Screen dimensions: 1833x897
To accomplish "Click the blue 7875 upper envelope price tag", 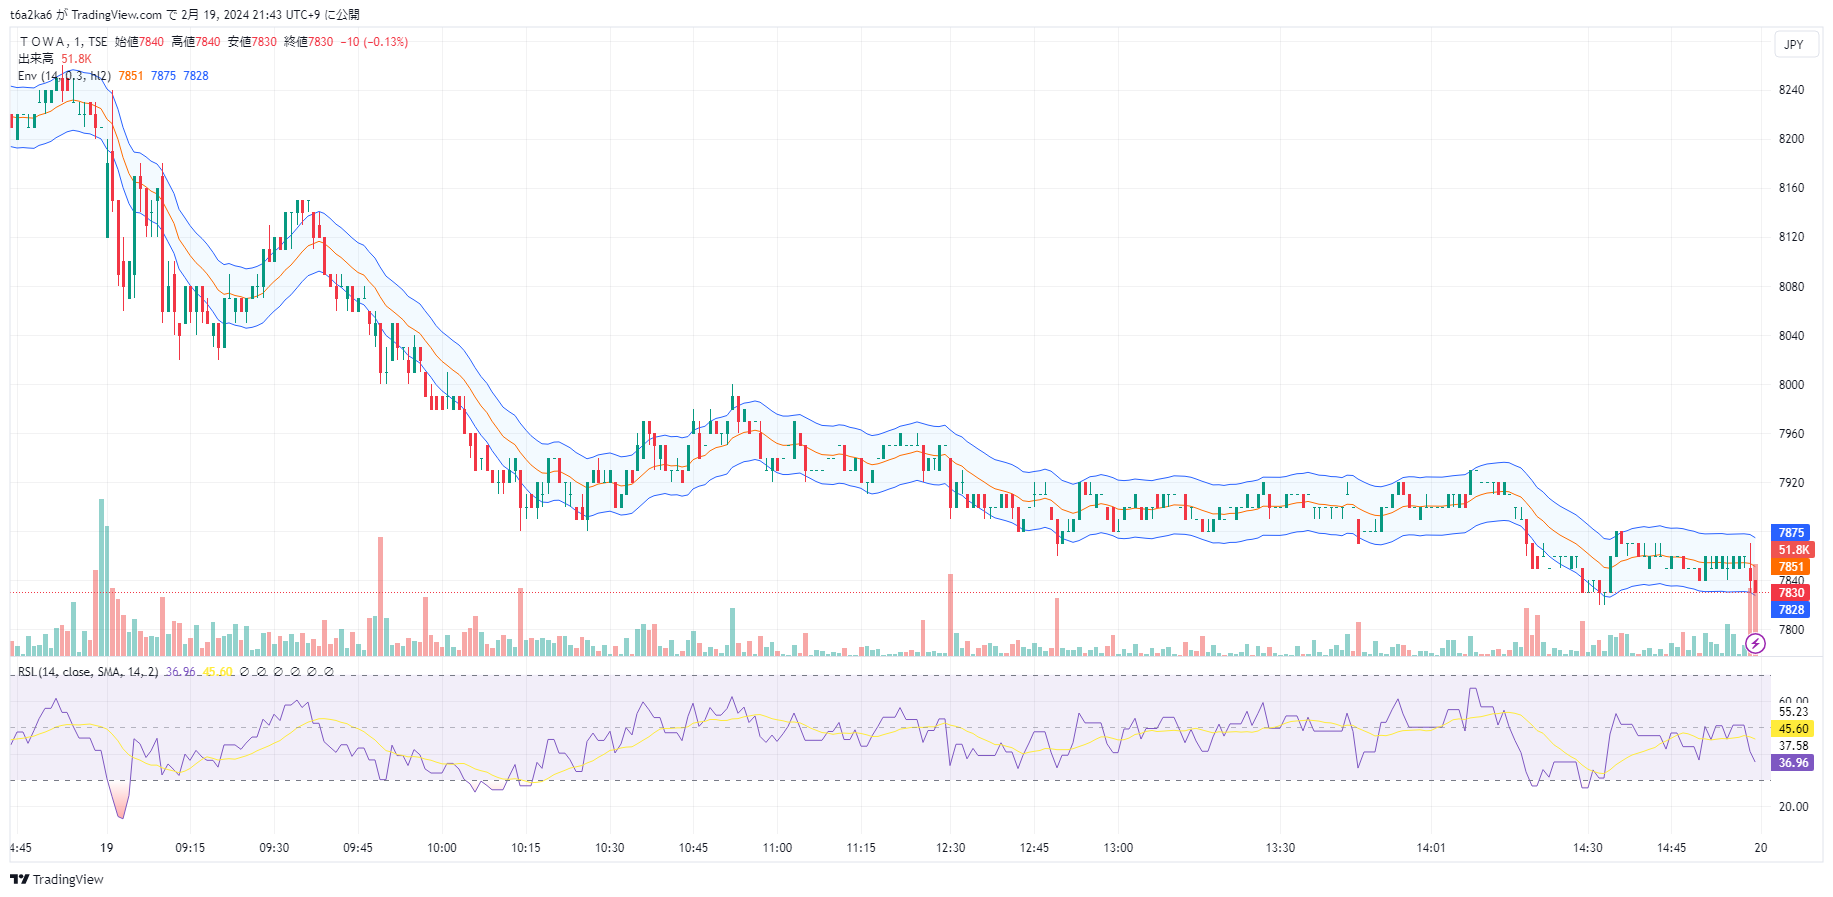I will [x=1790, y=533].
